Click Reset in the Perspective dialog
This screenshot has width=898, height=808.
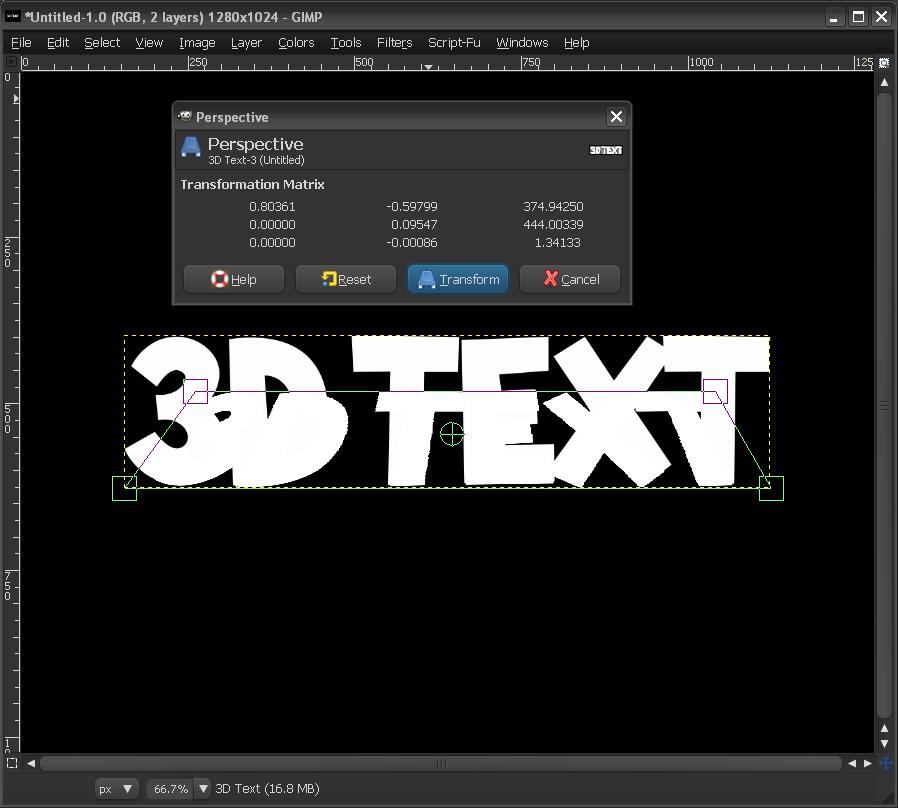(x=345, y=279)
